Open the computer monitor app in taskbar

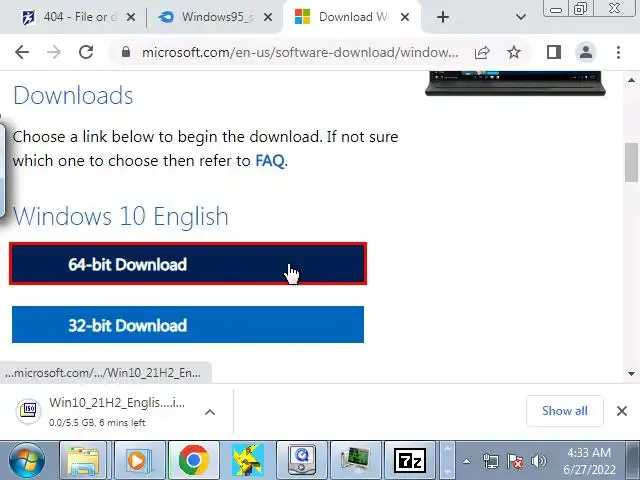pos(356,460)
